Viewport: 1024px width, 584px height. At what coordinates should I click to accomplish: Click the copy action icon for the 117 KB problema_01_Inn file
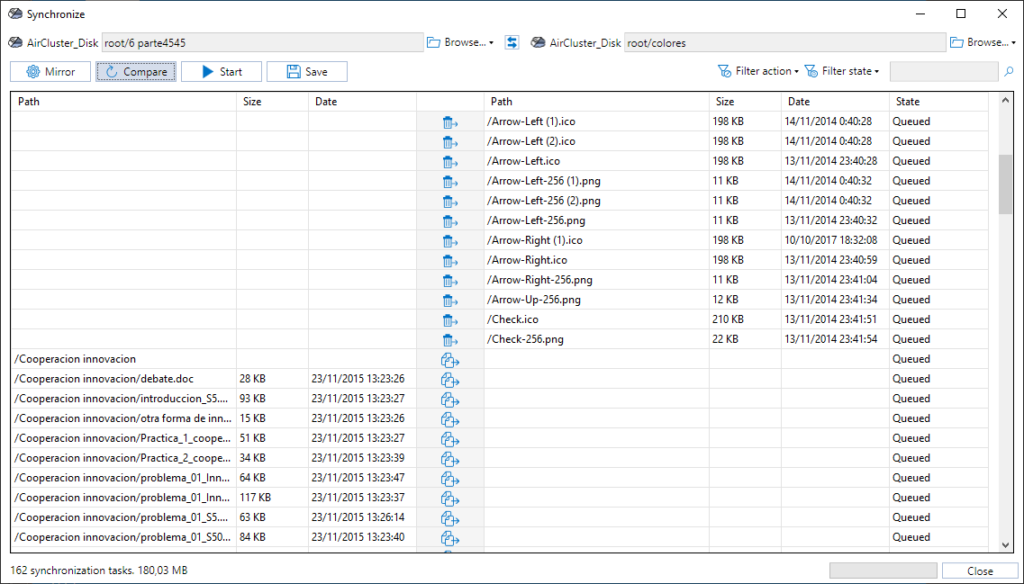point(450,498)
